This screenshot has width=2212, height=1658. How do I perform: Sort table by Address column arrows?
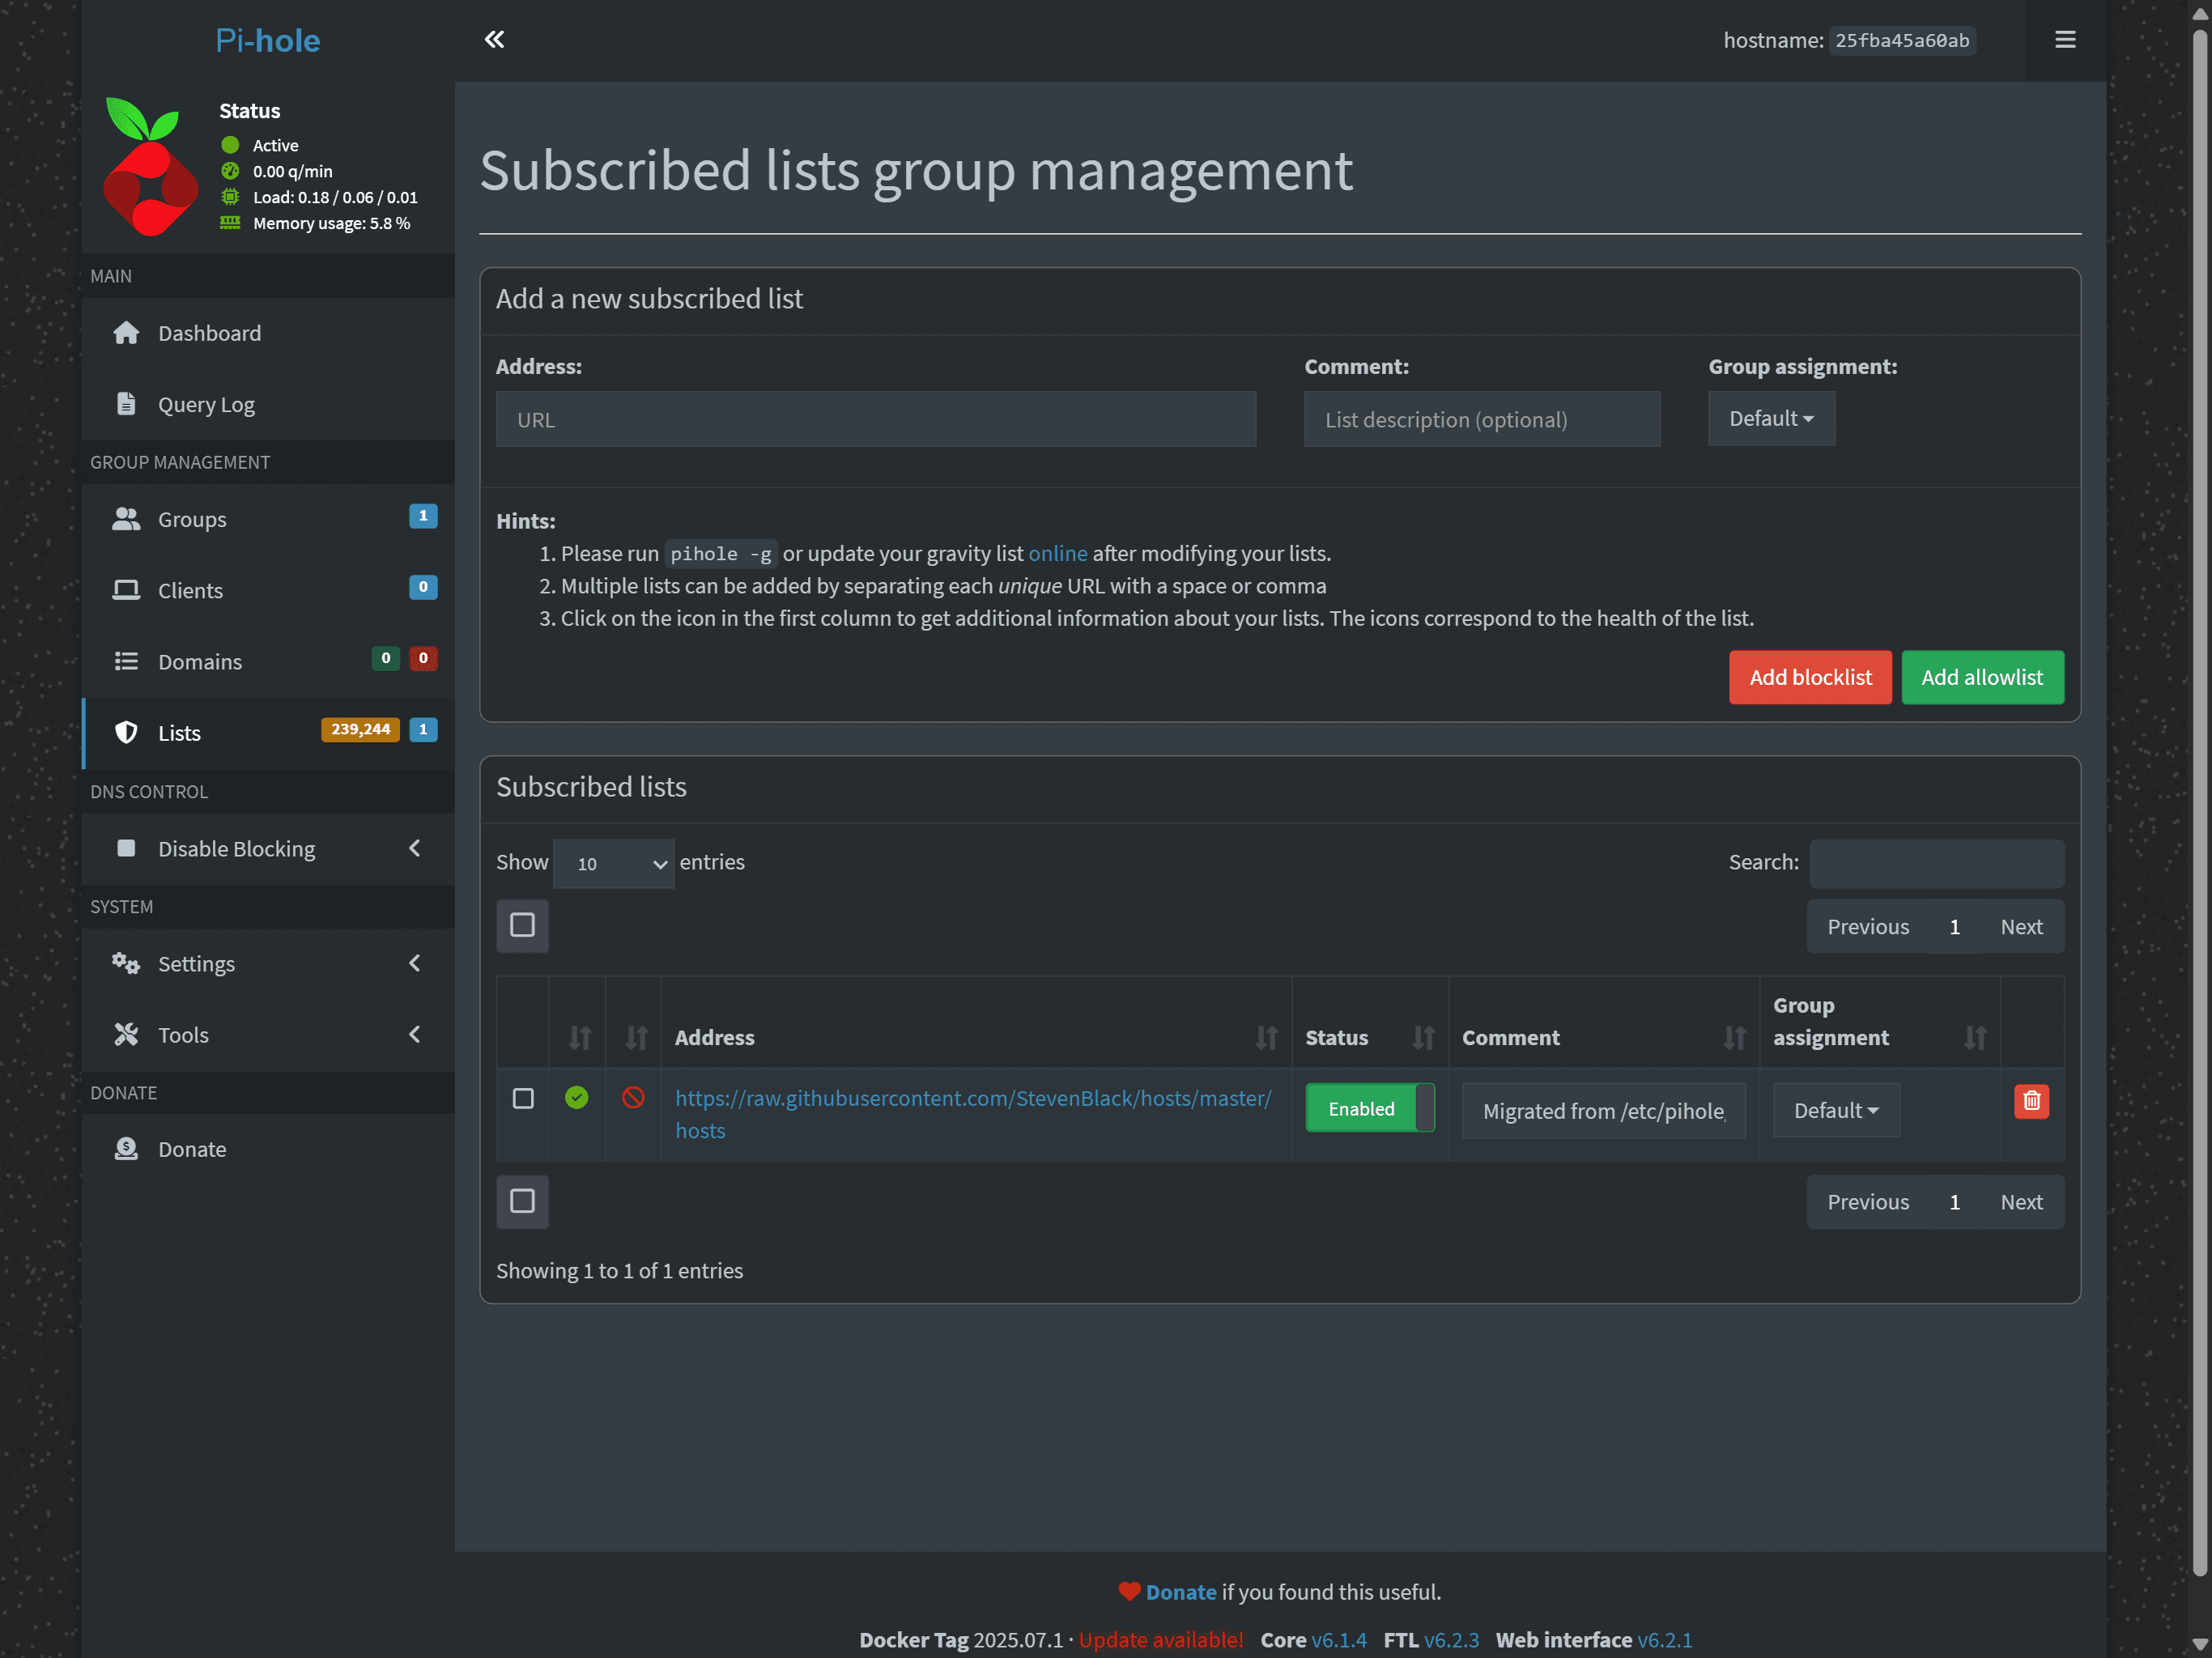click(1266, 1038)
